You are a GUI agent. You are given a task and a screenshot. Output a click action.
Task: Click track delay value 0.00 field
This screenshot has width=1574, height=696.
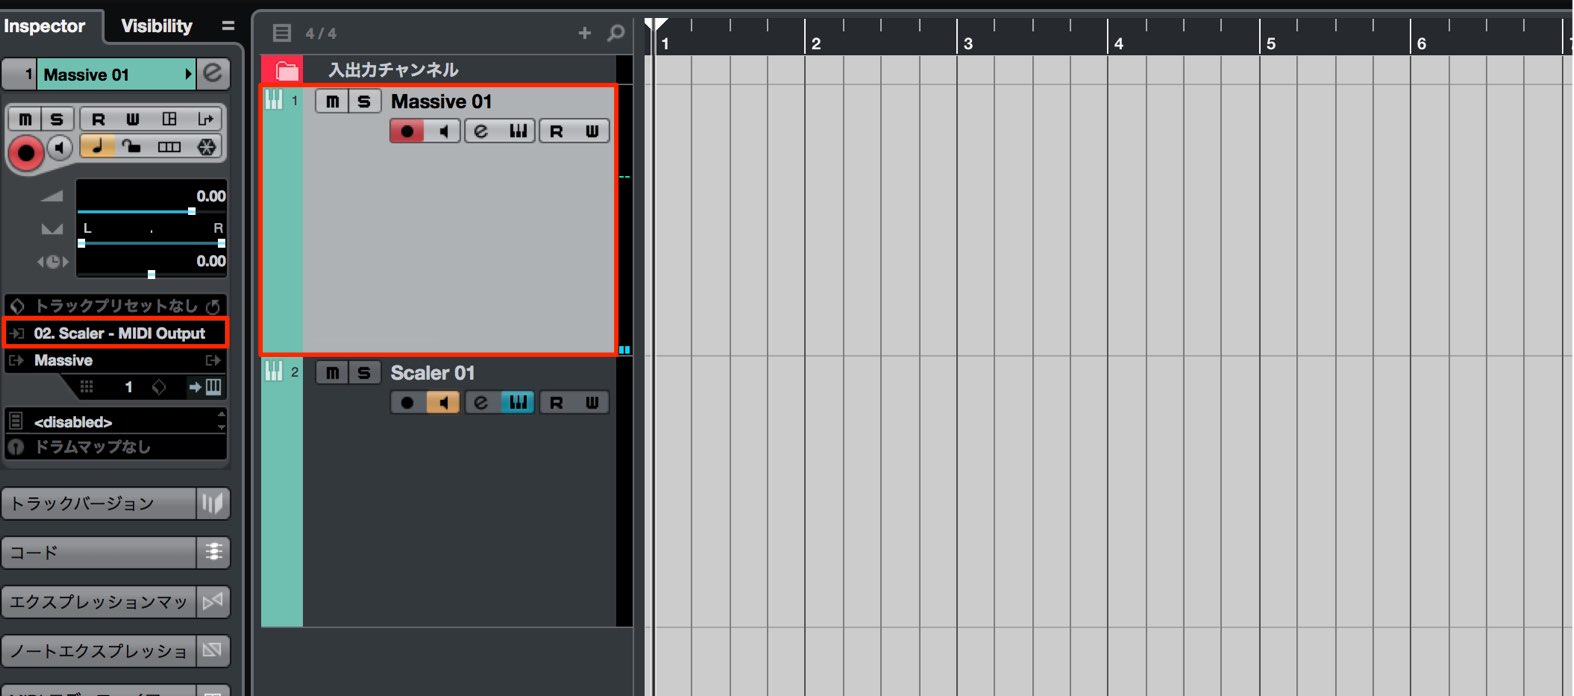click(x=210, y=261)
